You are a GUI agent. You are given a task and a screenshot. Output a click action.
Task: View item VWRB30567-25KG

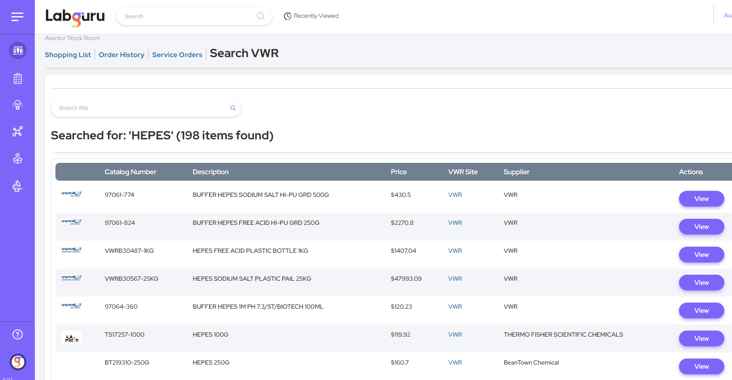click(701, 282)
